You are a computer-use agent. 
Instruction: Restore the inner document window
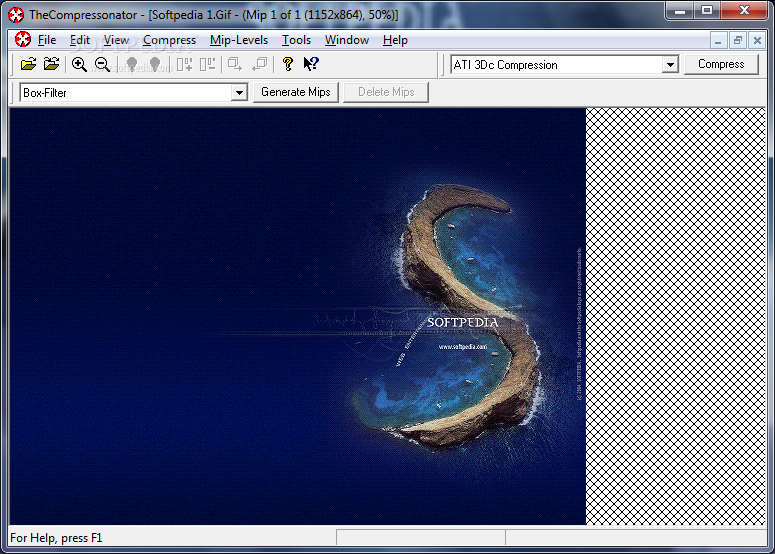pyautogui.click(x=738, y=40)
